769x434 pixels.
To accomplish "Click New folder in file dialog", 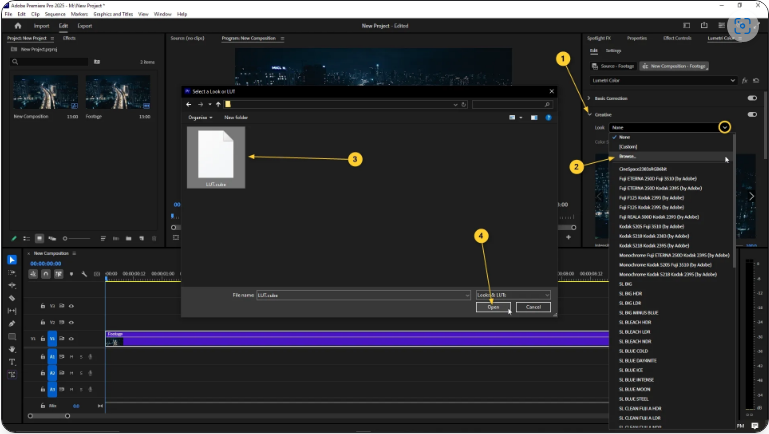I will 236,118.
